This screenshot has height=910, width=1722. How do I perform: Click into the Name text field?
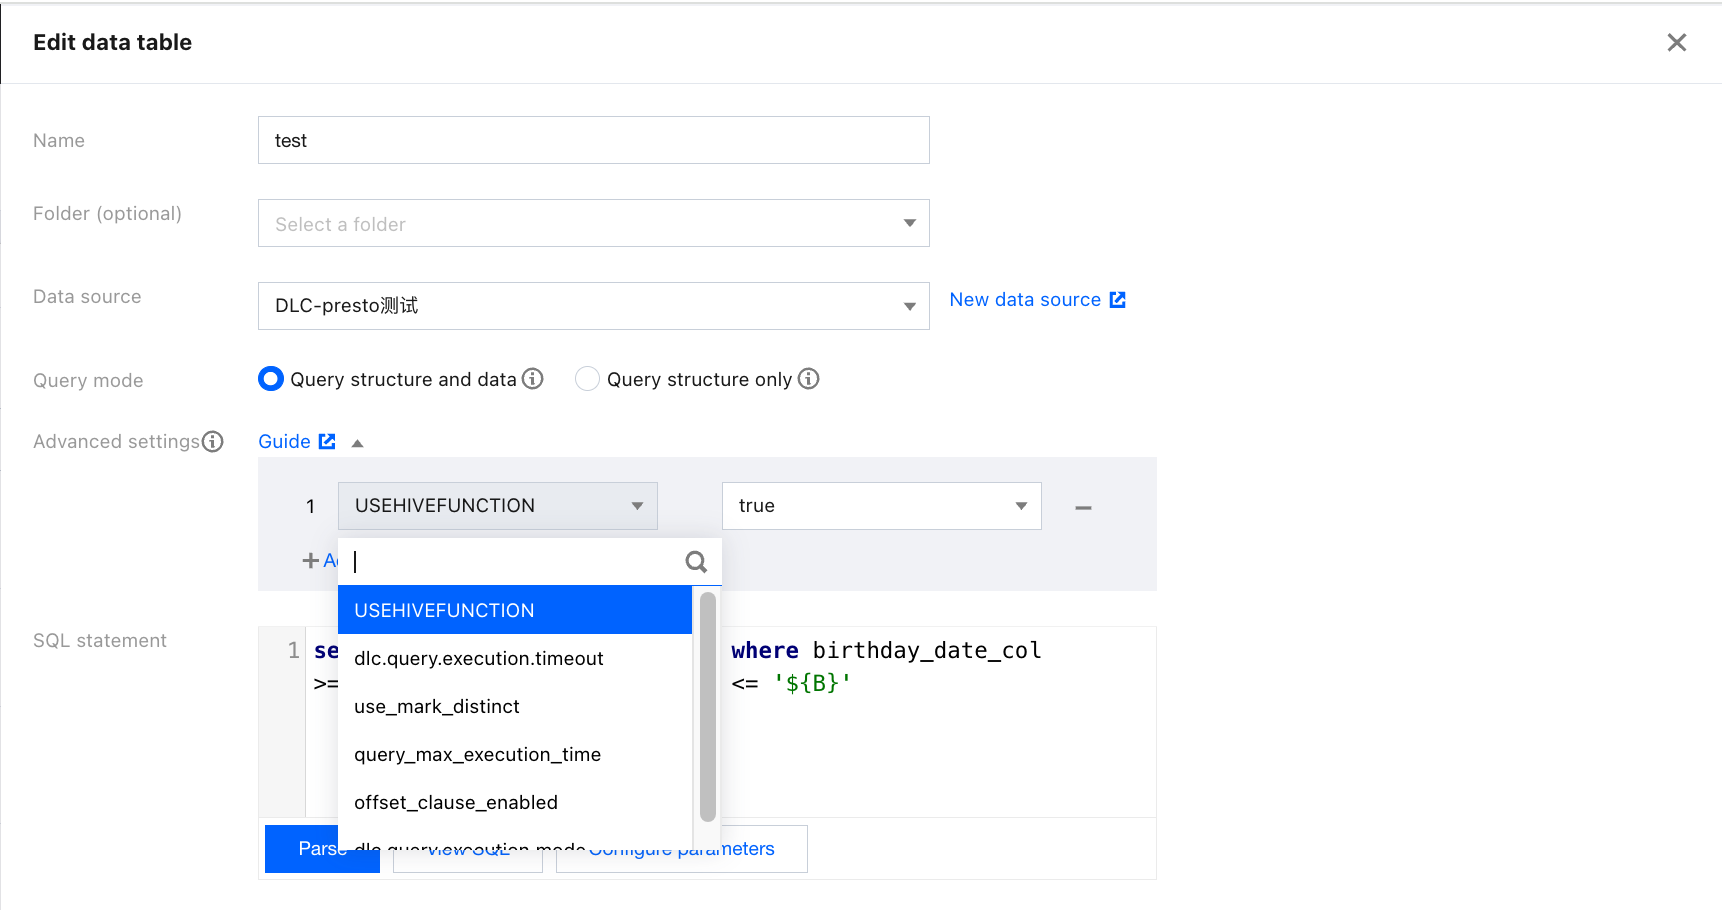click(x=593, y=141)
